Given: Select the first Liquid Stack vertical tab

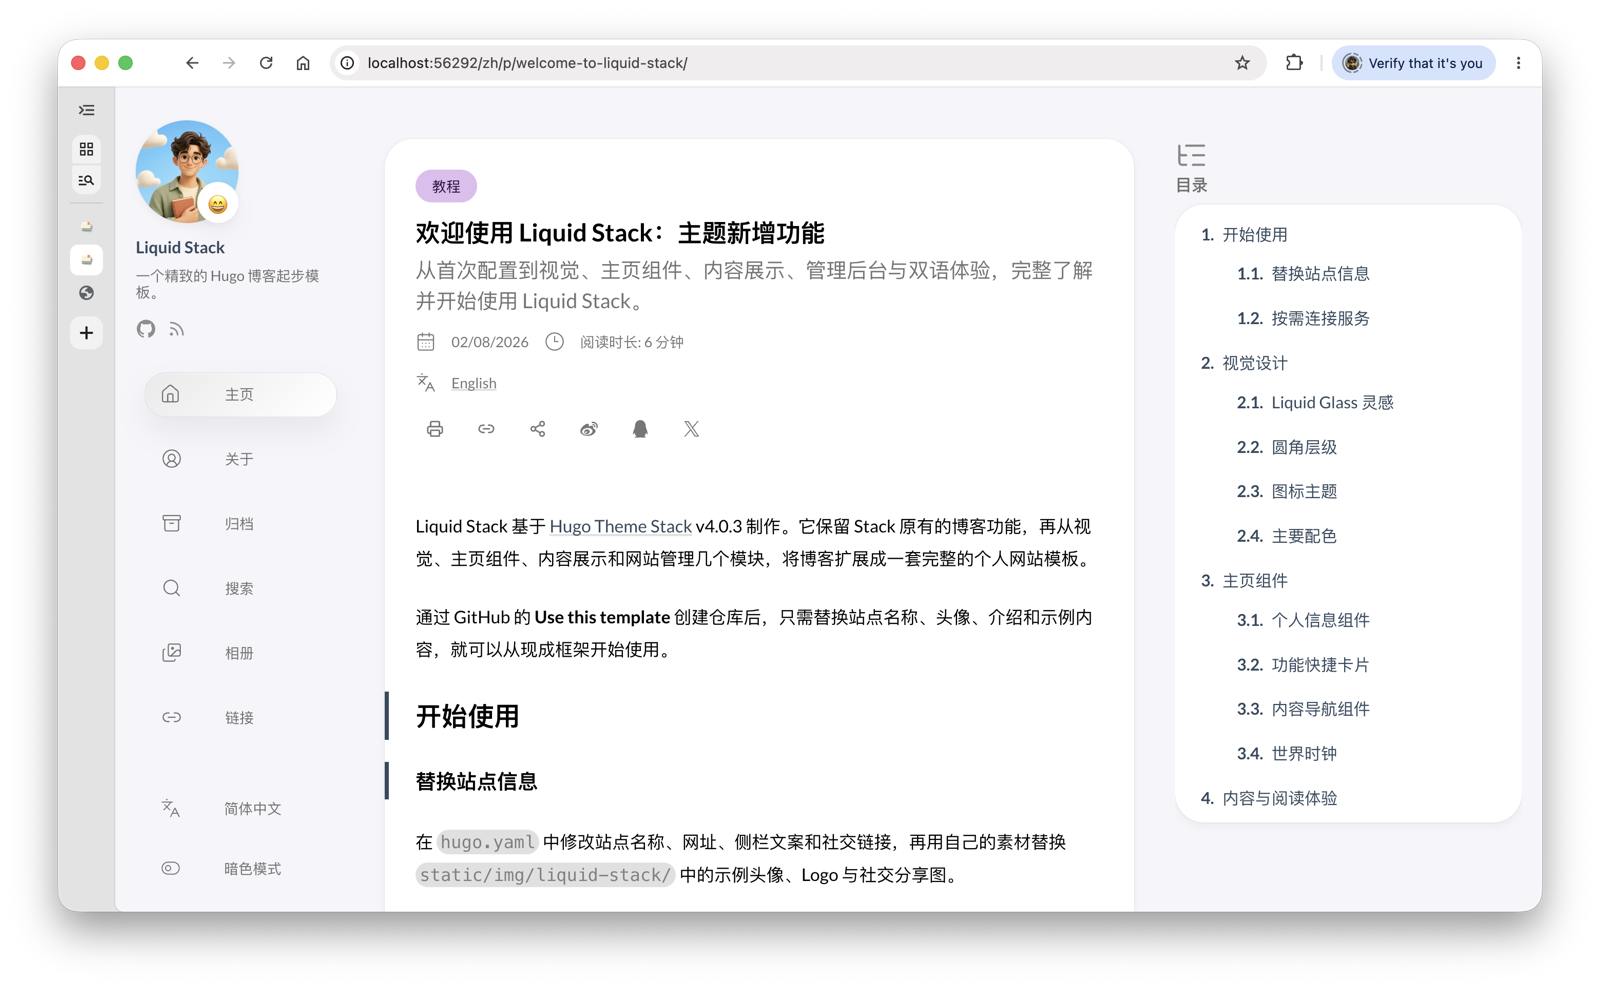Looking at the screenshot, I should (87, 227).
